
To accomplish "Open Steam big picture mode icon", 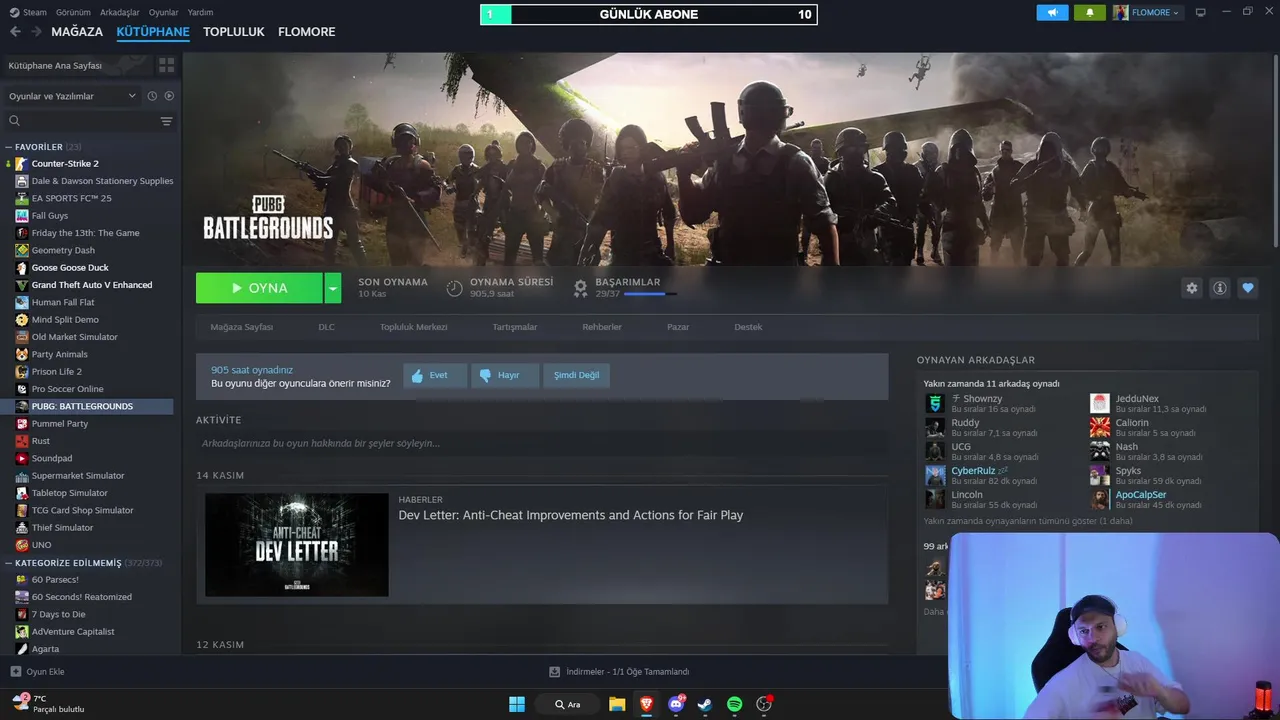I will [x=1200, y=12].
